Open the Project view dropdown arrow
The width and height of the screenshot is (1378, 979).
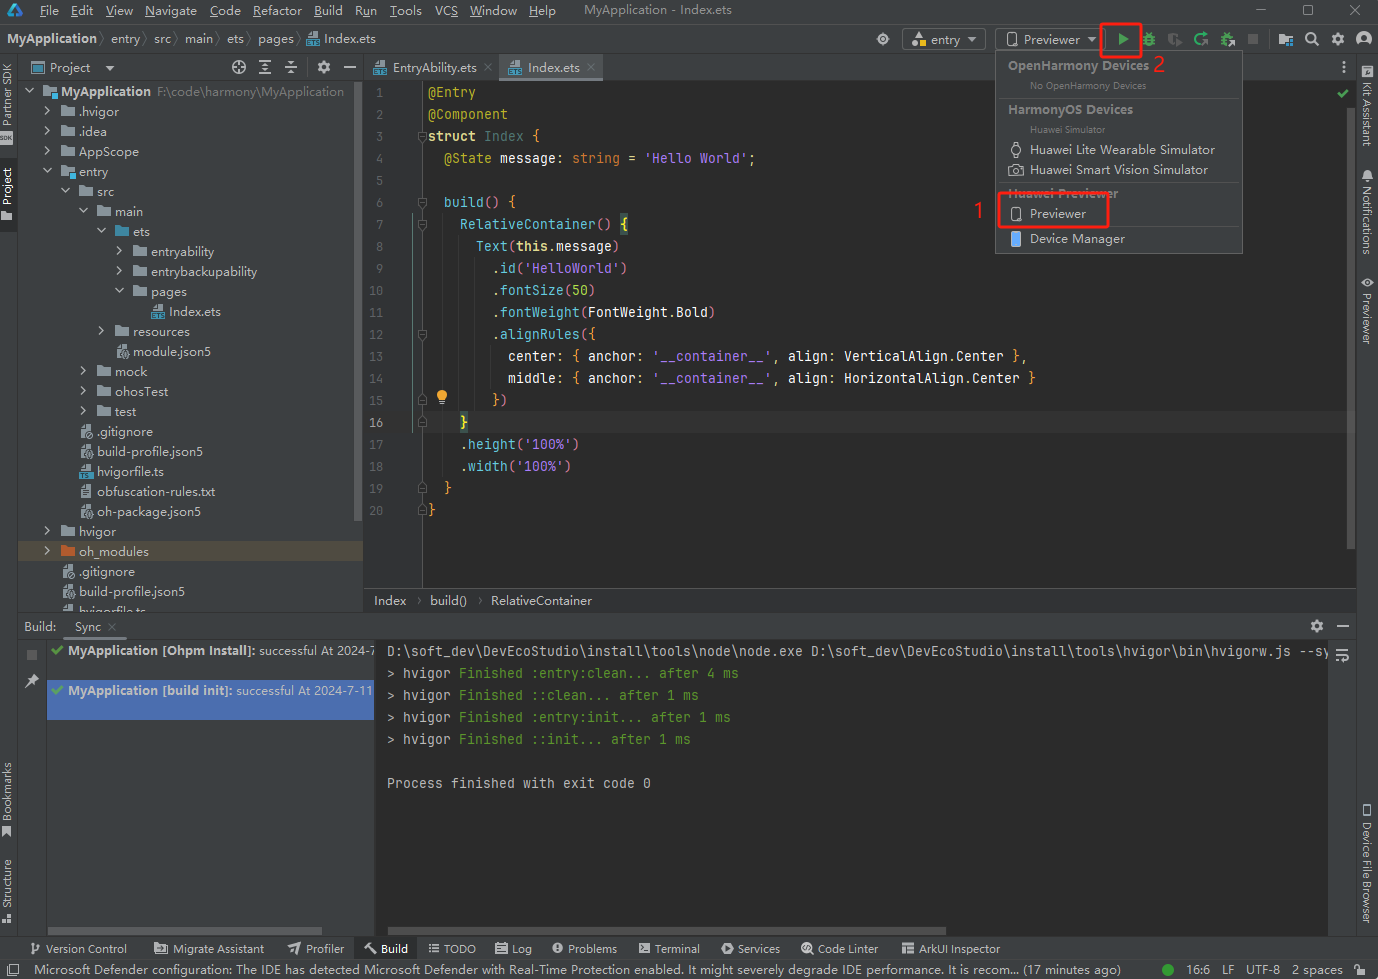[x=110, y=68]
